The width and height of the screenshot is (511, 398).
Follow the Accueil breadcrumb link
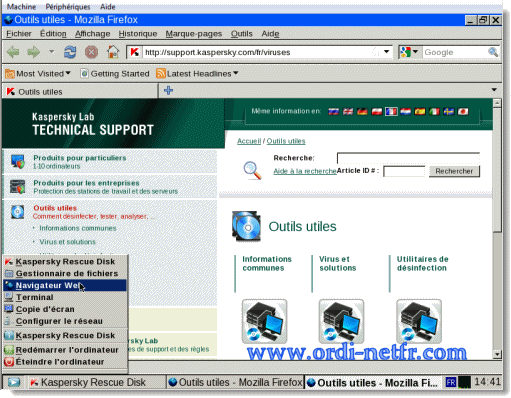point(249,141)
